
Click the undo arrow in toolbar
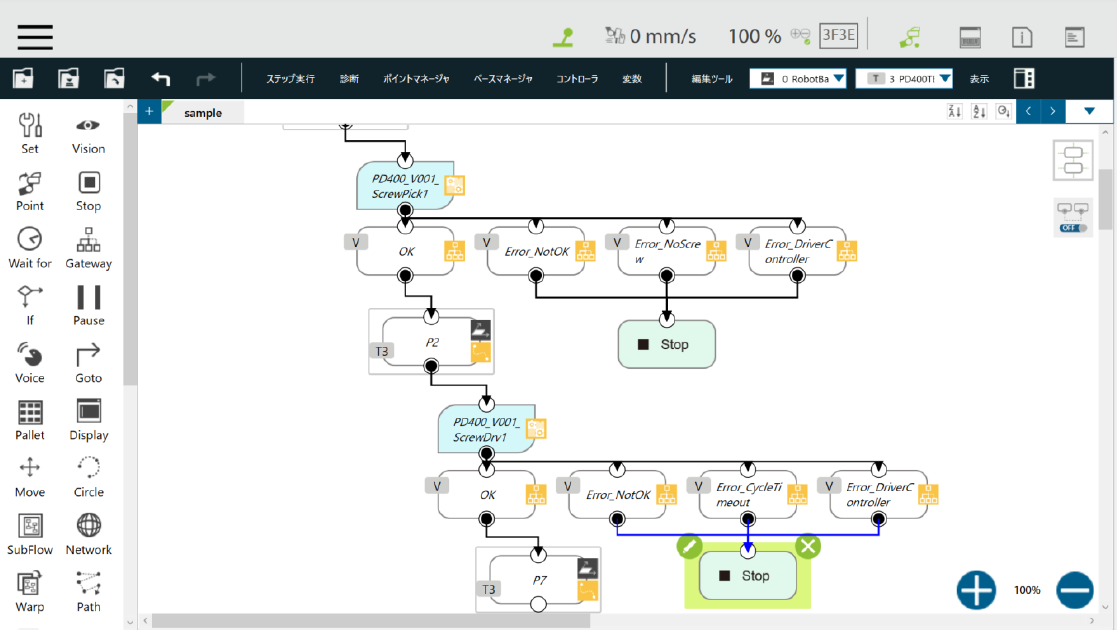pyautogui.click(x=161, y=78)
